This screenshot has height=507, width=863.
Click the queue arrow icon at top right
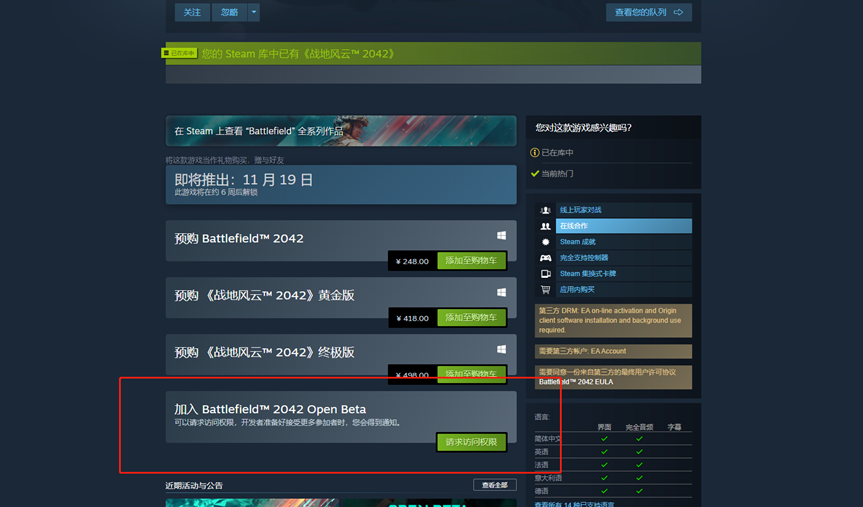point(679,12)
